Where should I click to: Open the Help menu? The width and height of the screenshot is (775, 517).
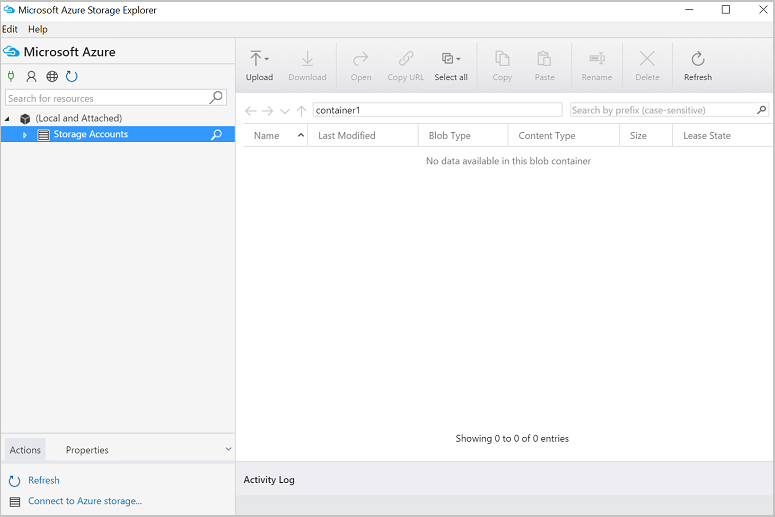(38, 29)
